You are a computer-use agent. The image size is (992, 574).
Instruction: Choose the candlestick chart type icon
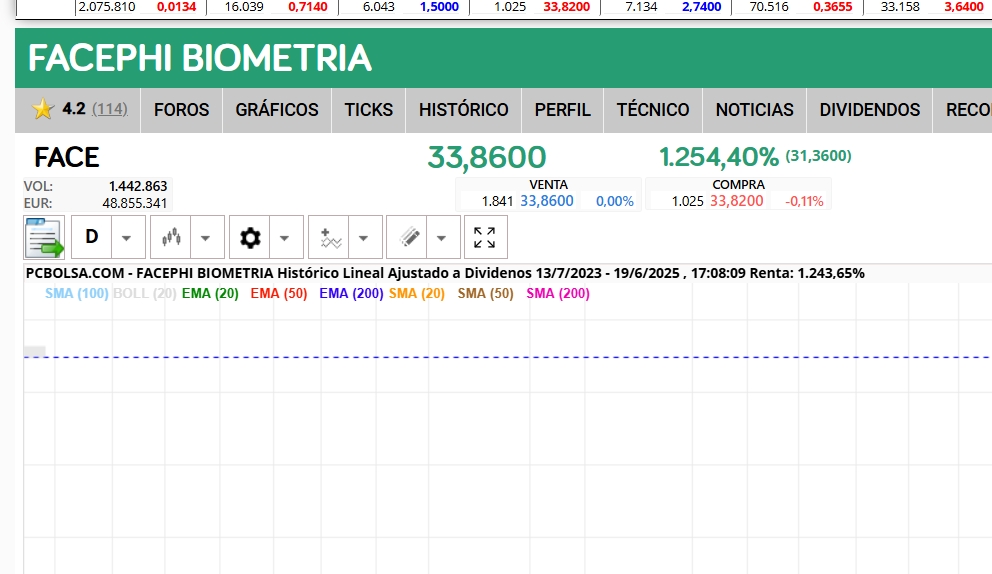coord(171,237)
